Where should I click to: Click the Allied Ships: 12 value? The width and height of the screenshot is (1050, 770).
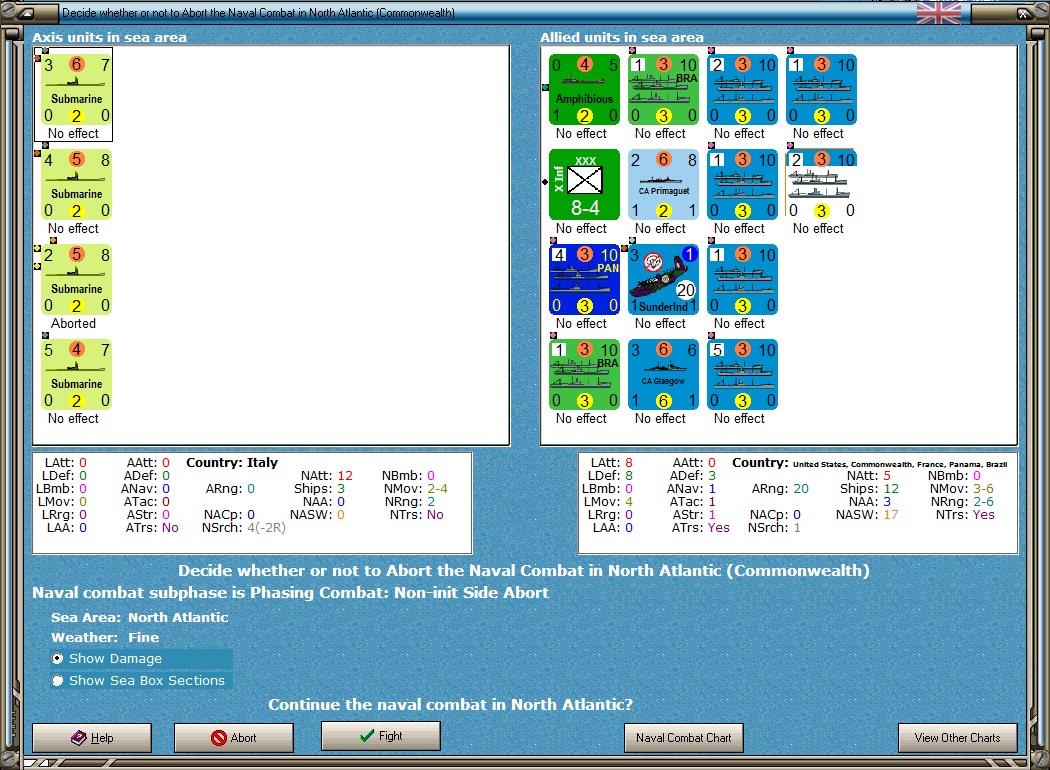[x=891, y=489]
